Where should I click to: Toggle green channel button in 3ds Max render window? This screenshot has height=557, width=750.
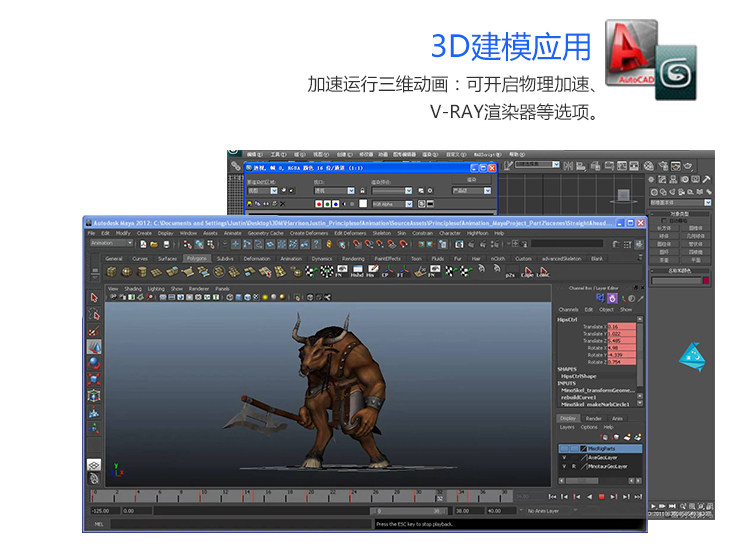click(327, 204)
